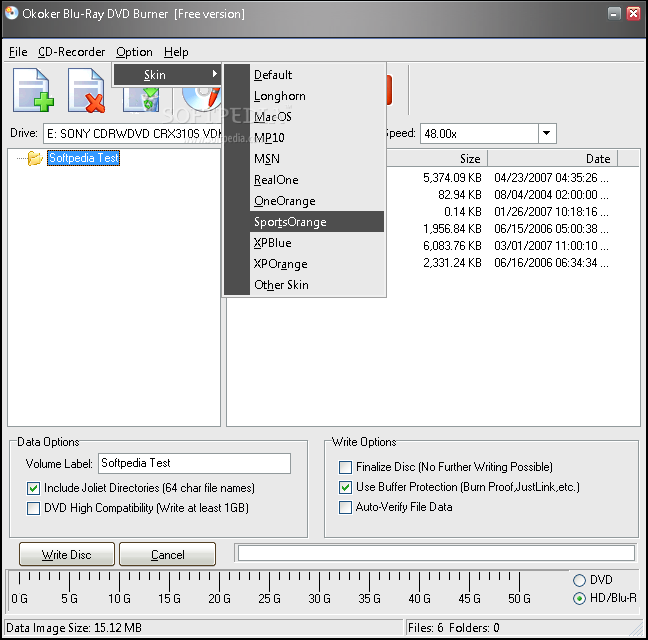
Task: Select the Softpedia Test tree item
Action: click(83, 158)
